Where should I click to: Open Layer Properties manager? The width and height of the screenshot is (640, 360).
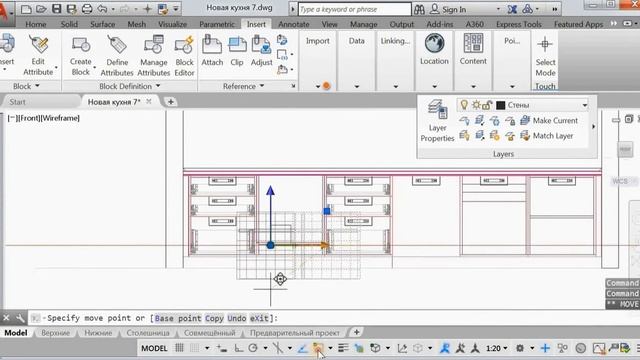click(438, 120)
